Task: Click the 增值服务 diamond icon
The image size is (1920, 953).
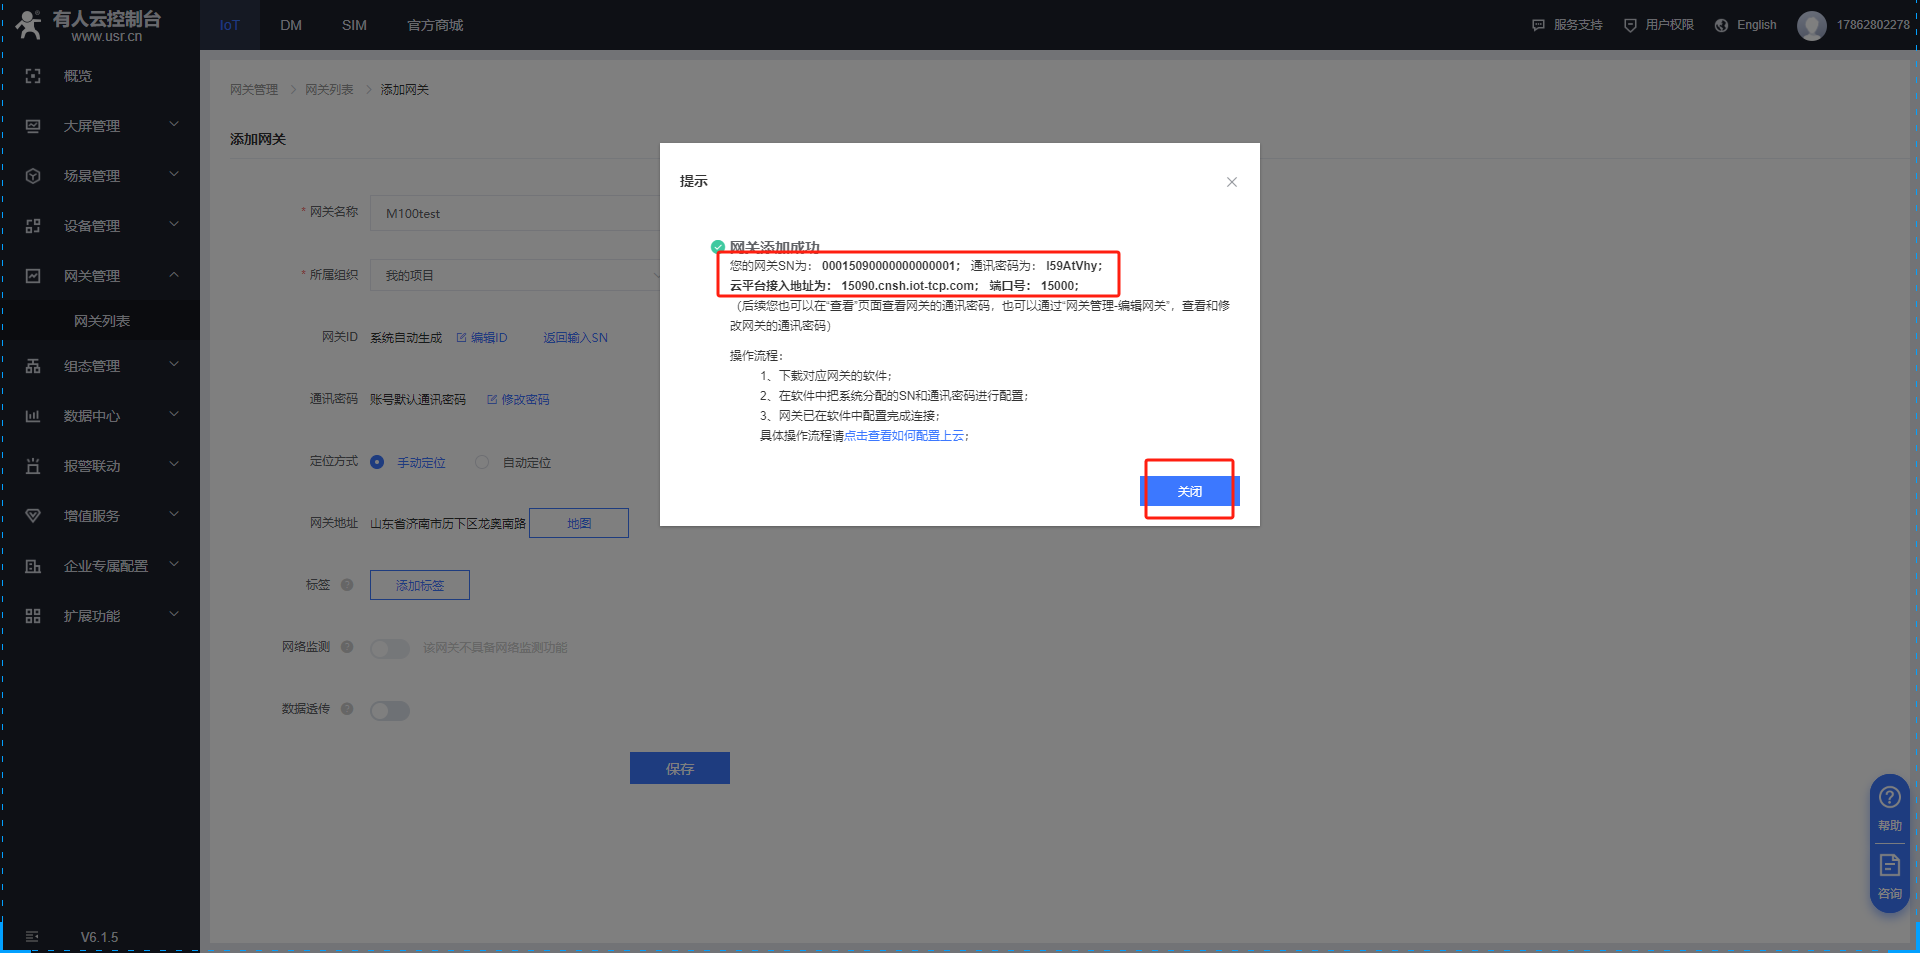Action: coord(33,516)
